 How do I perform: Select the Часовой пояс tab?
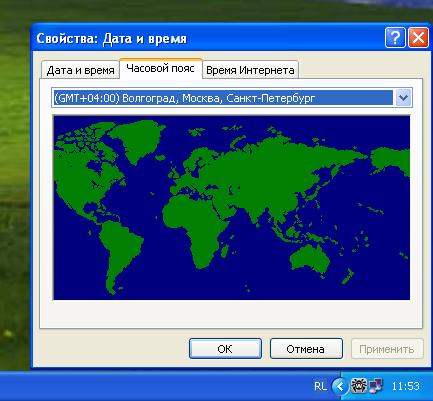[161, 69]
